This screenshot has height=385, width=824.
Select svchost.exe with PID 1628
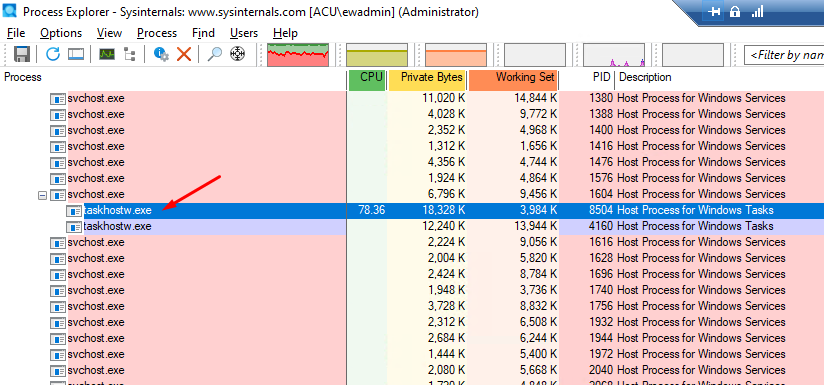coord(412,258)
